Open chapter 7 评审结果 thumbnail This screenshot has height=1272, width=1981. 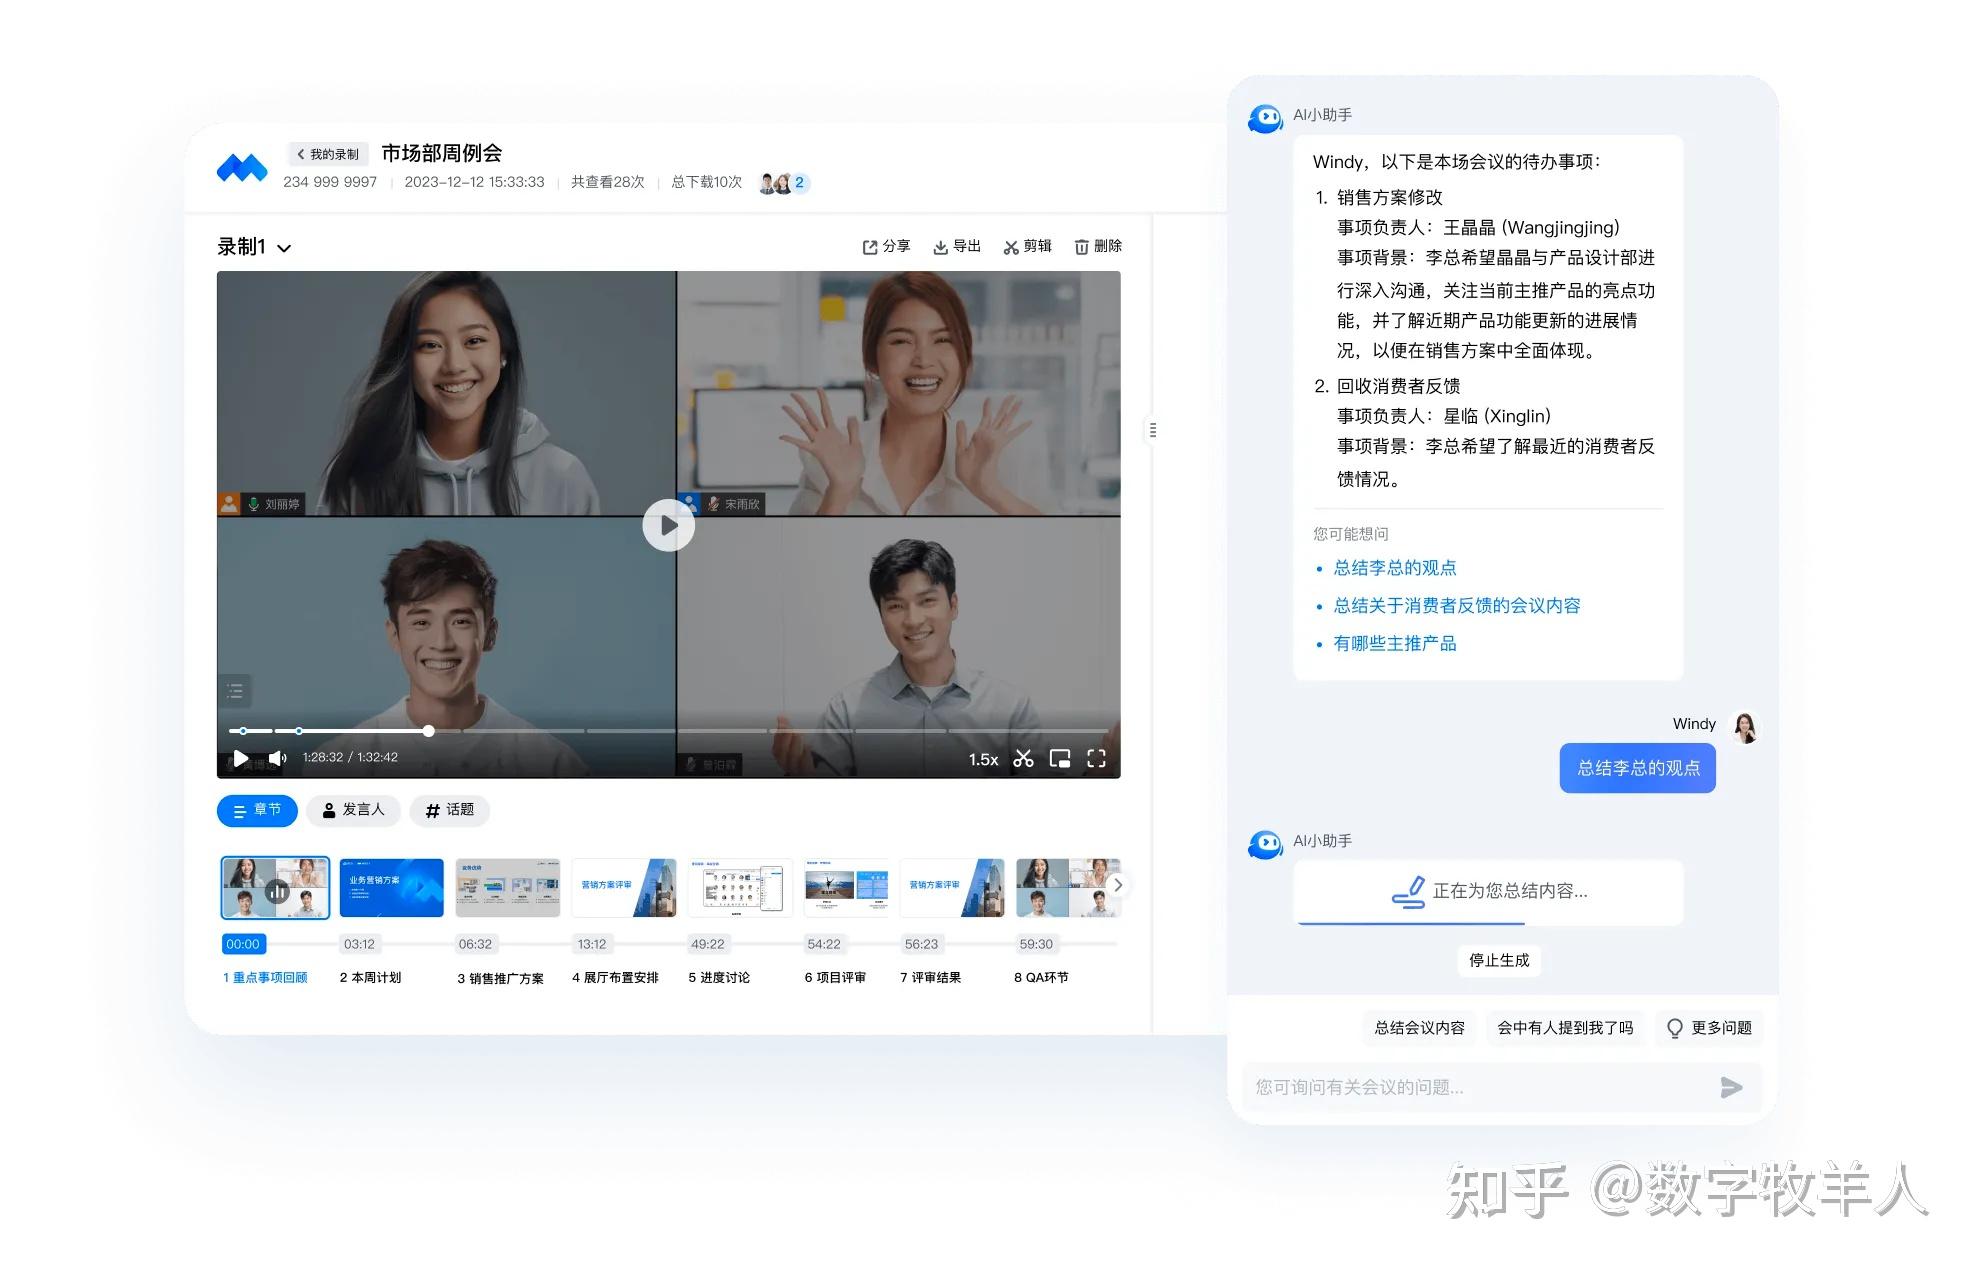pos(952,888)
